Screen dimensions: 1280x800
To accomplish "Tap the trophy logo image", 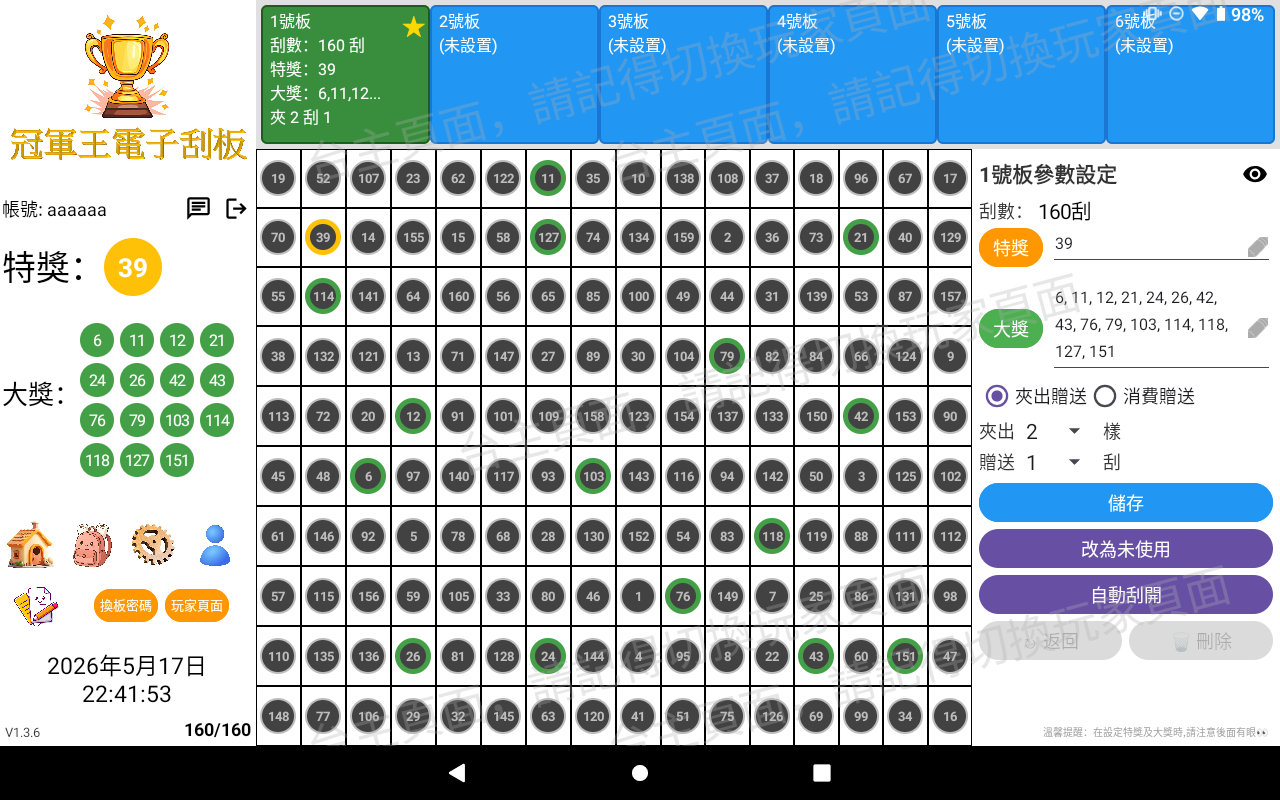I will pyautogui.click(x=127, y=66).
